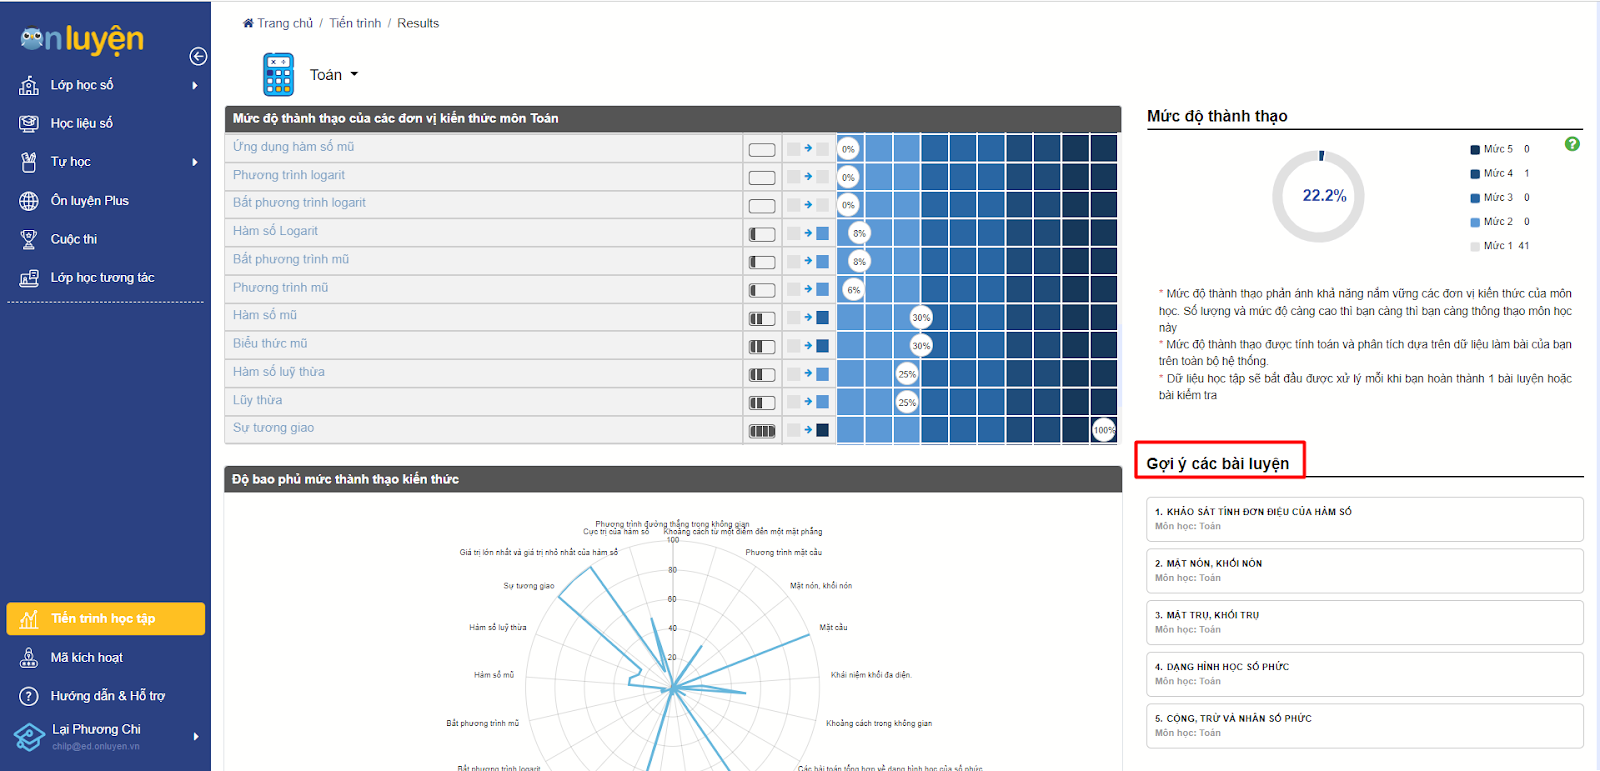
Task: Open Cuộc thi menu item
Action: [105, 239]
